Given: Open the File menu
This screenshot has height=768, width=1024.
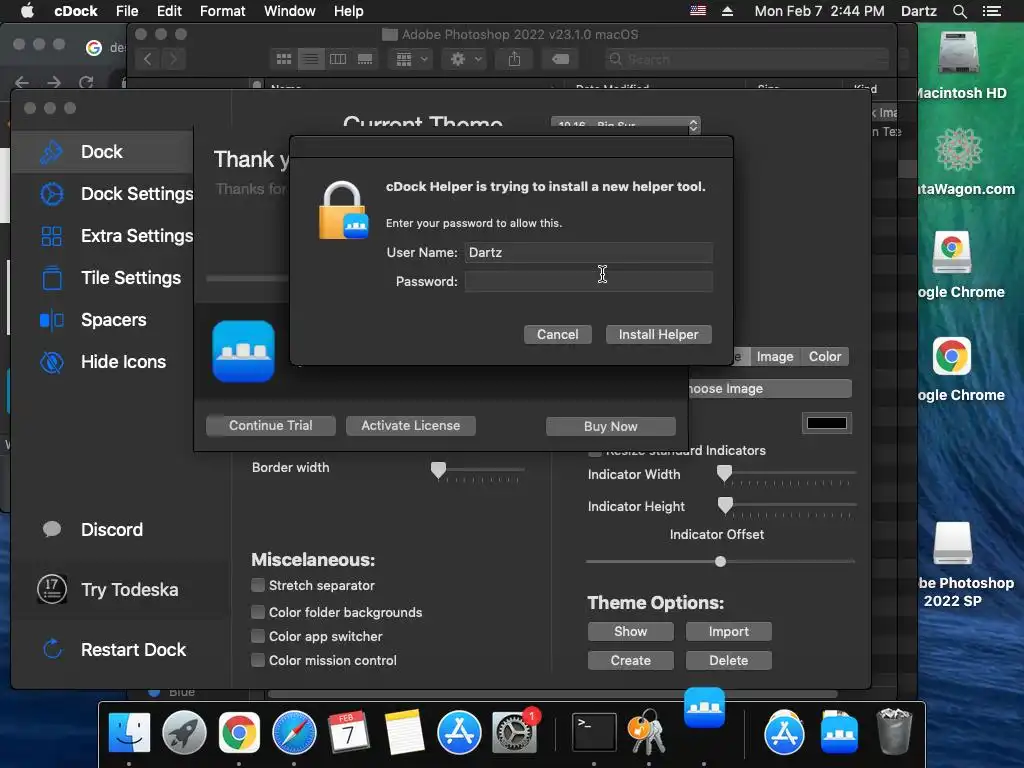Looking at the screenshot, I should coord(127,11).
